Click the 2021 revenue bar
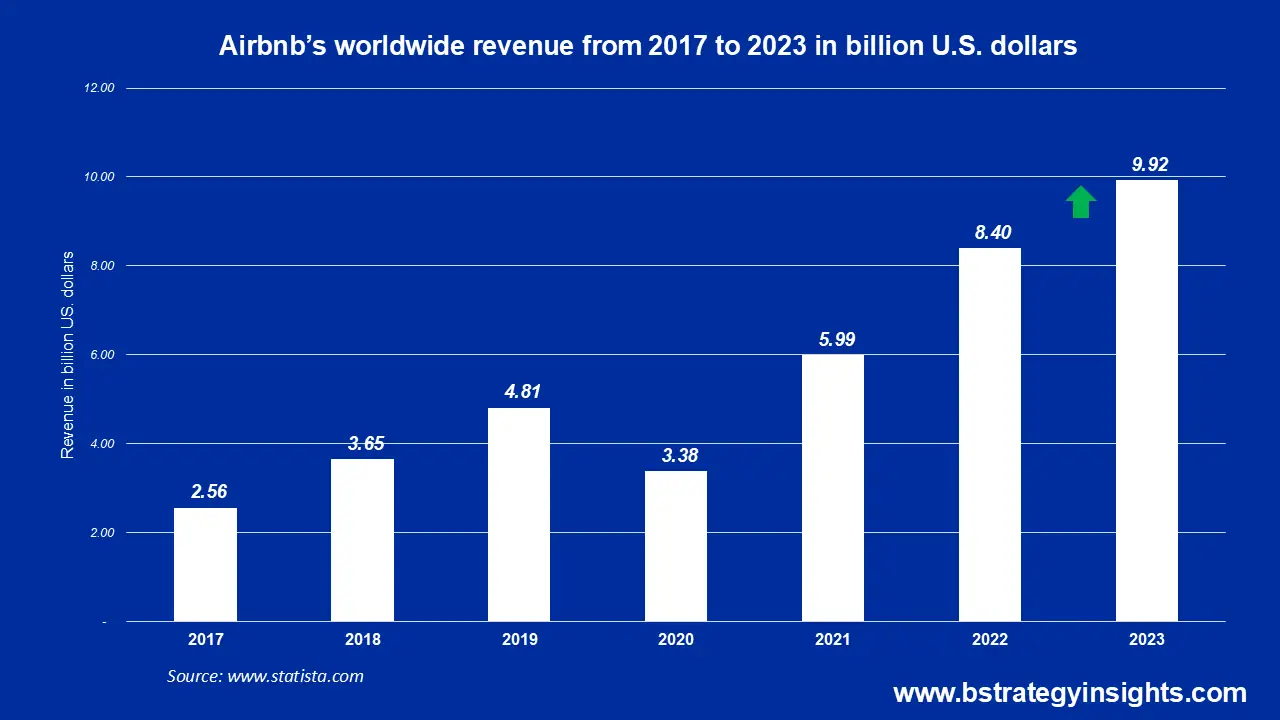1280x720 pixels. click(x=832, y=488)
